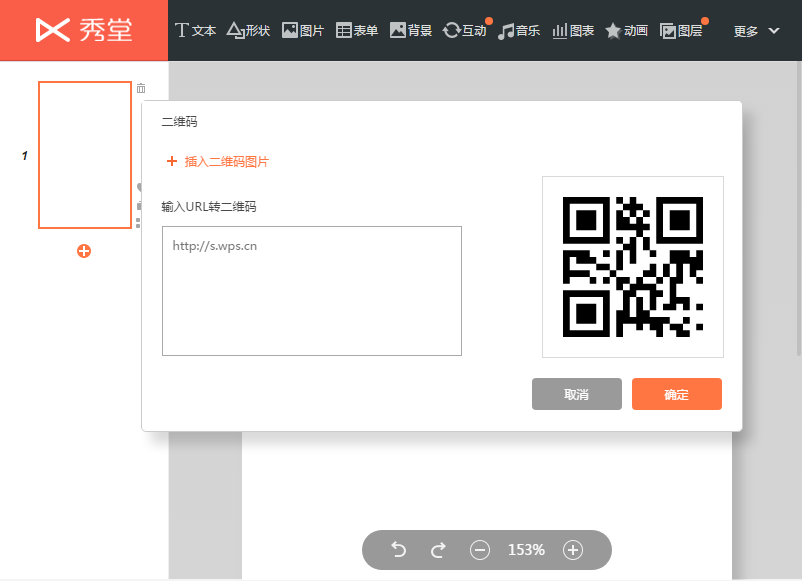Delete page 1 with trash icon
The width and height of the screenshot is (802, 581).
click(x=141, y=88)
